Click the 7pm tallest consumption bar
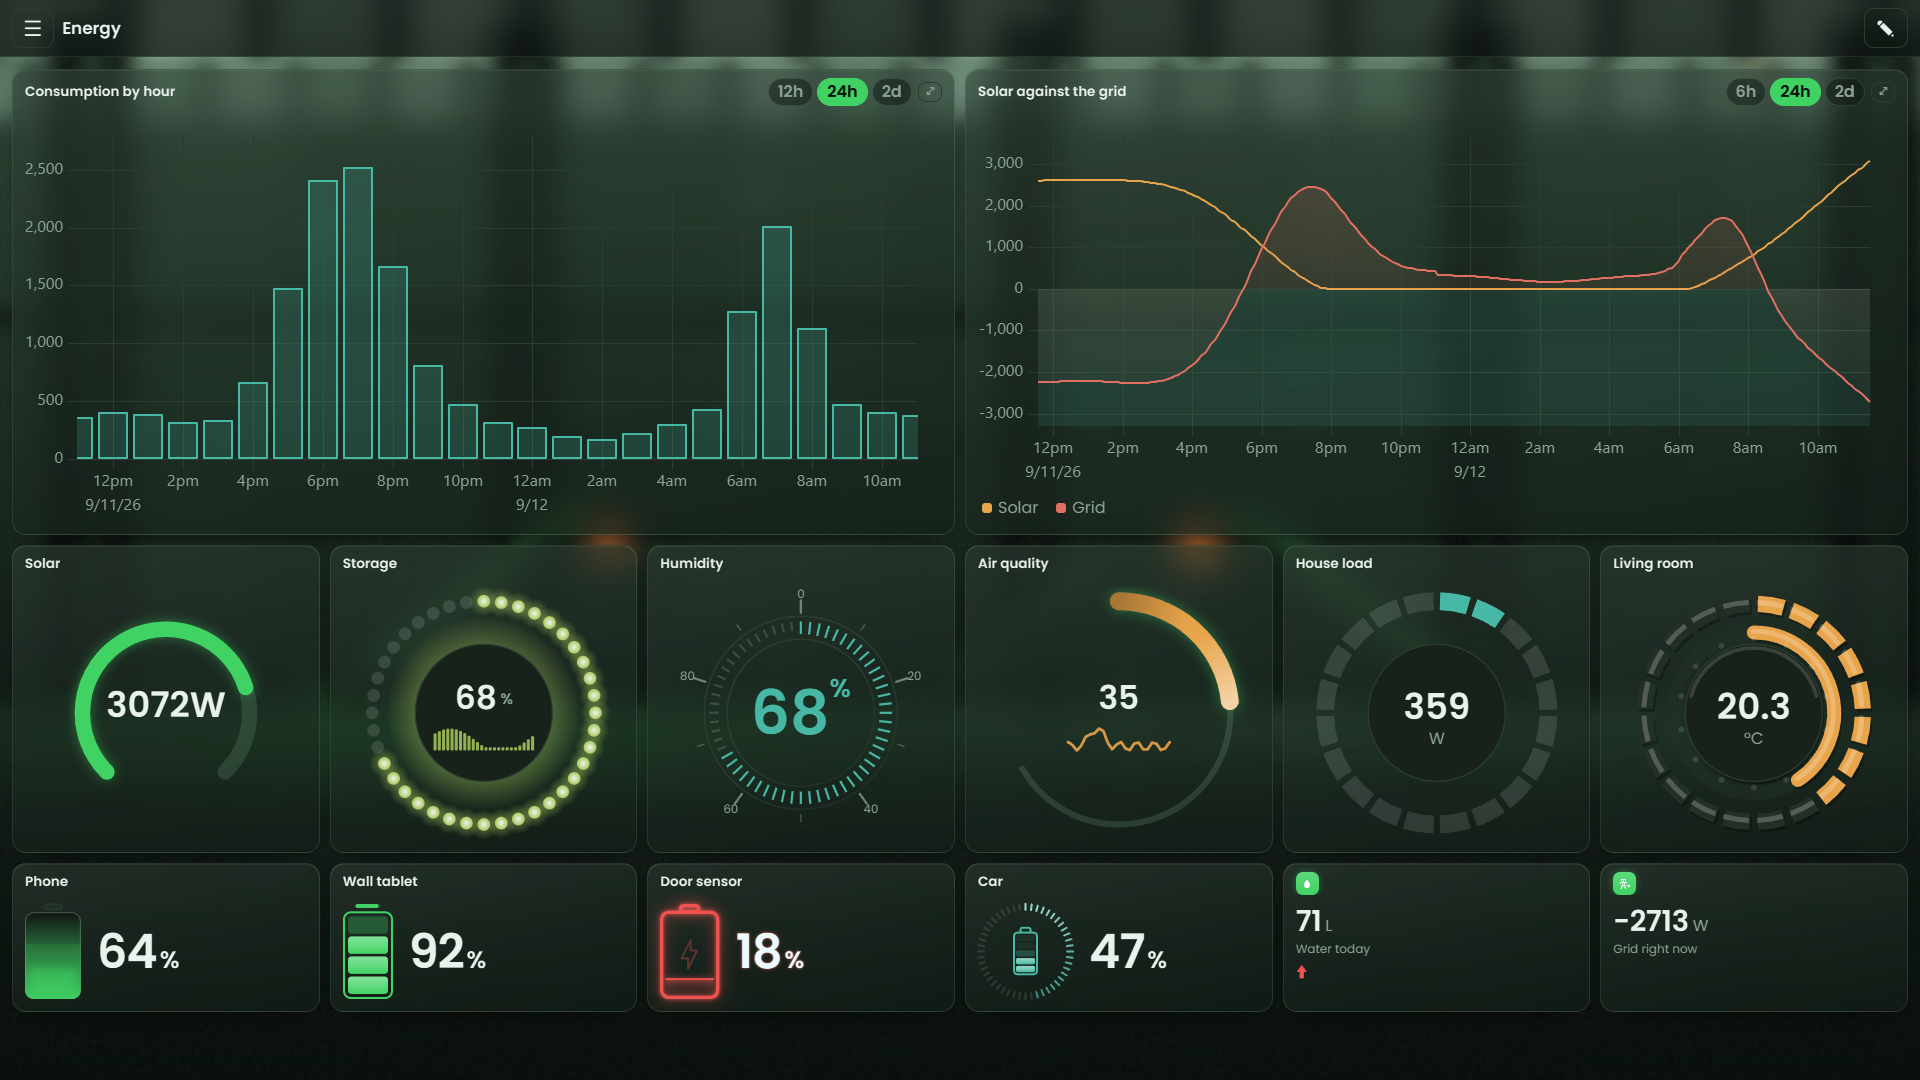 358,313
